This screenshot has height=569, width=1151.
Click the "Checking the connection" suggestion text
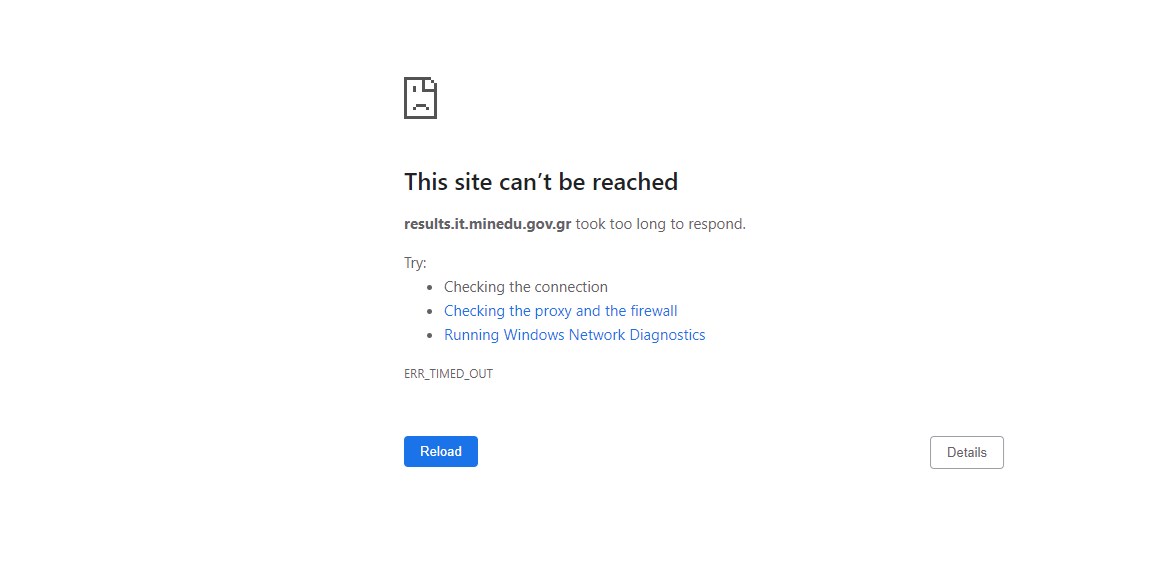click(526, 287)
